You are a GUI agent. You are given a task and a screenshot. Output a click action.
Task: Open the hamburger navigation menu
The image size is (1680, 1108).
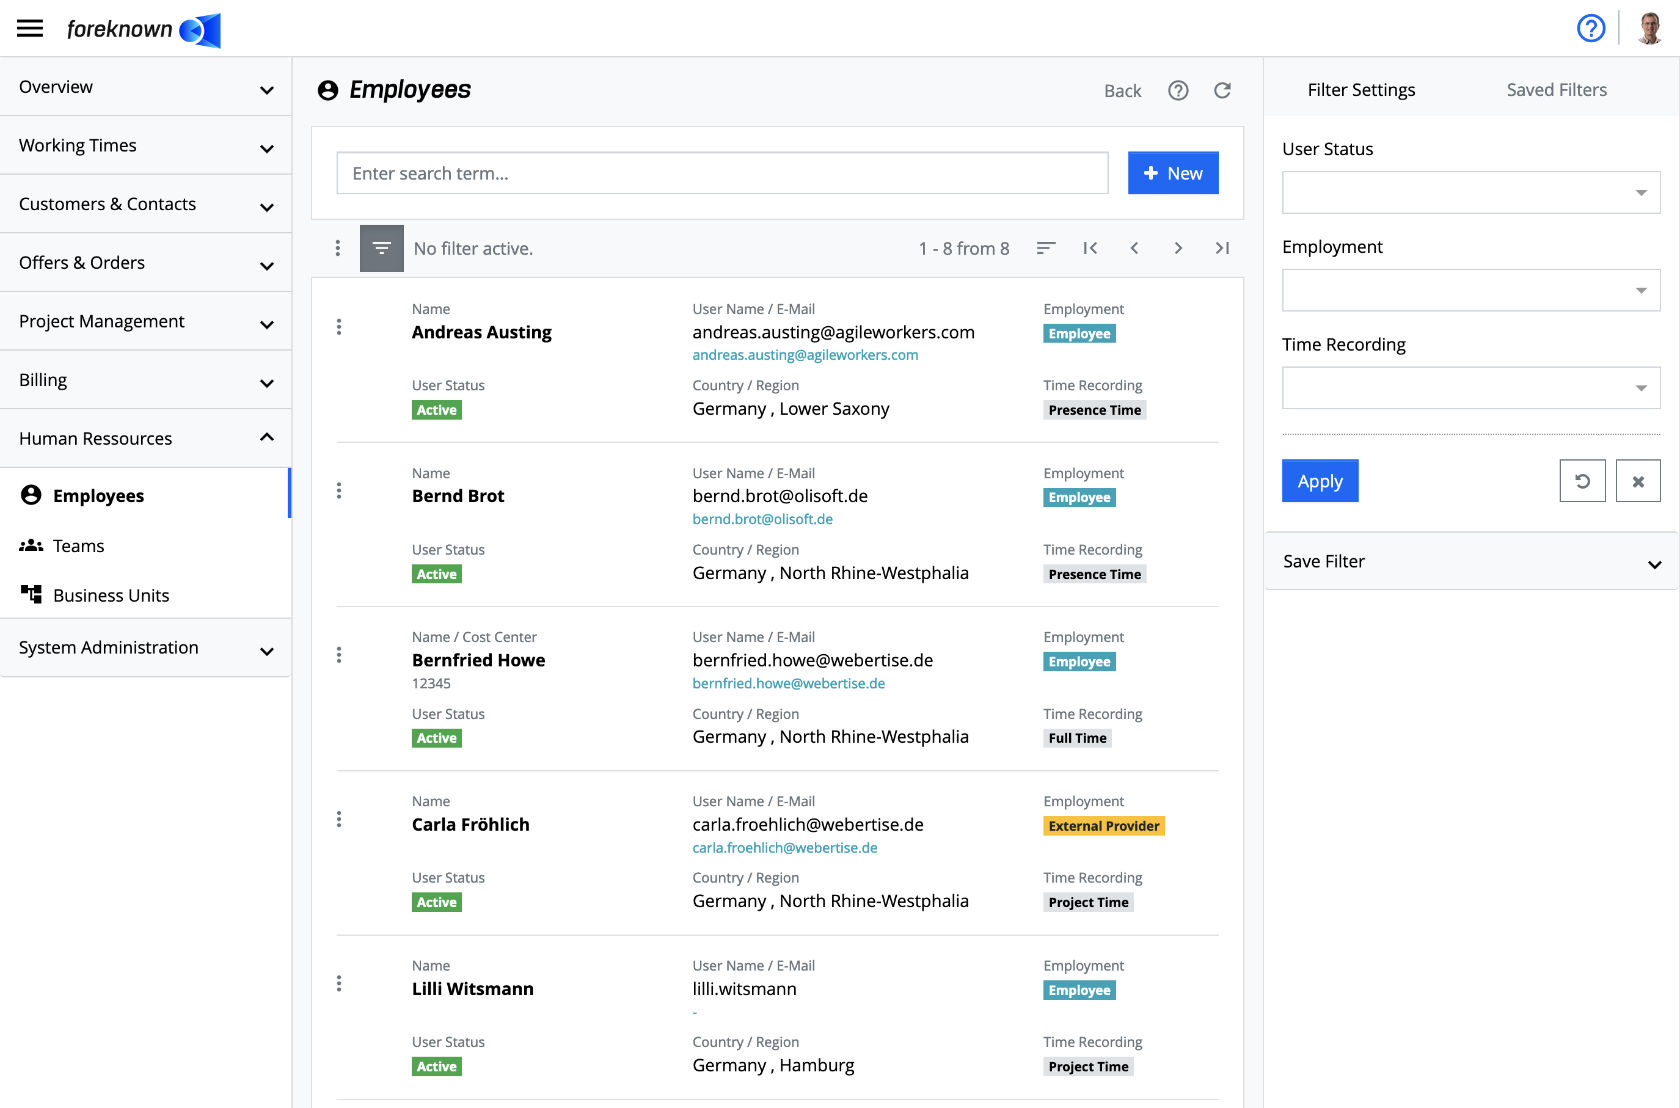tap(30, 28)
